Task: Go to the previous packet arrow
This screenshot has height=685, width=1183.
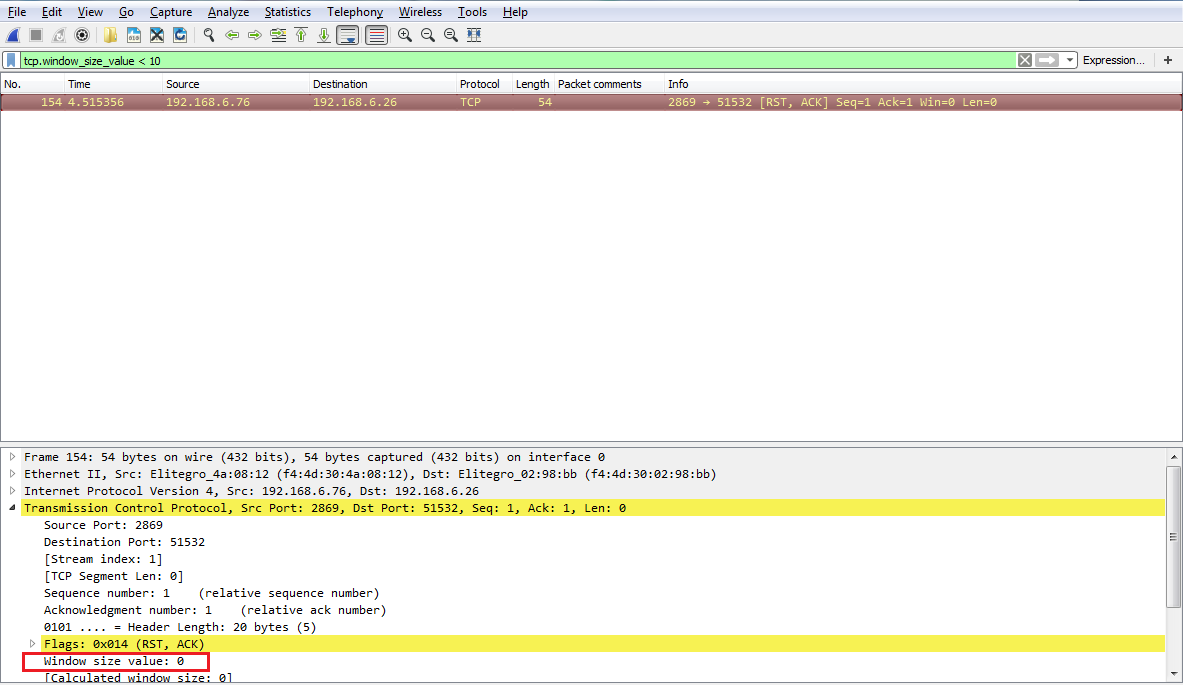Action: [x=232, y=35]
